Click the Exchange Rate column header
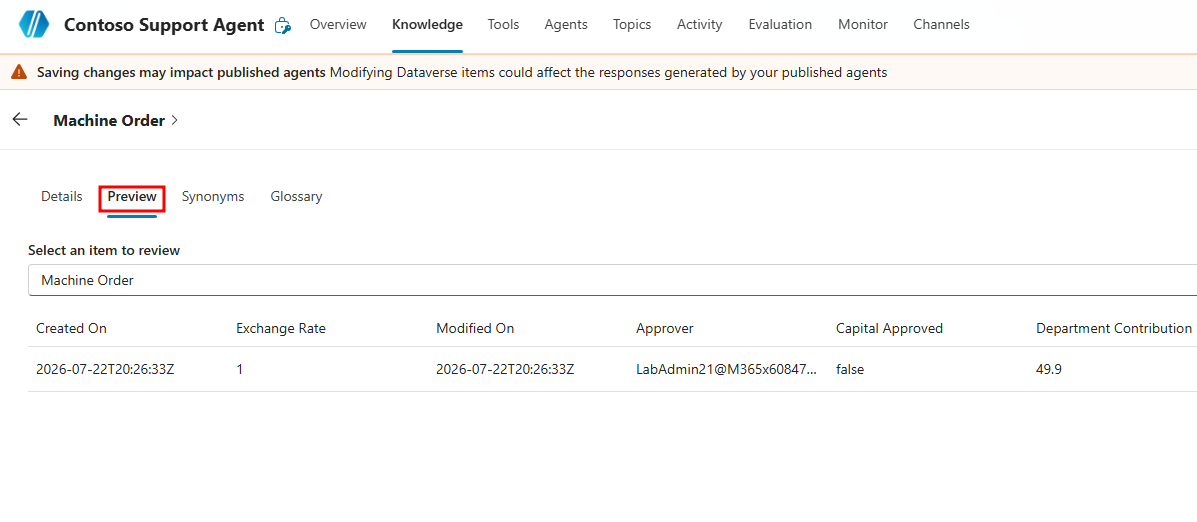Image resolution: width=1197 pixels, height=522 pixels. 281,328
